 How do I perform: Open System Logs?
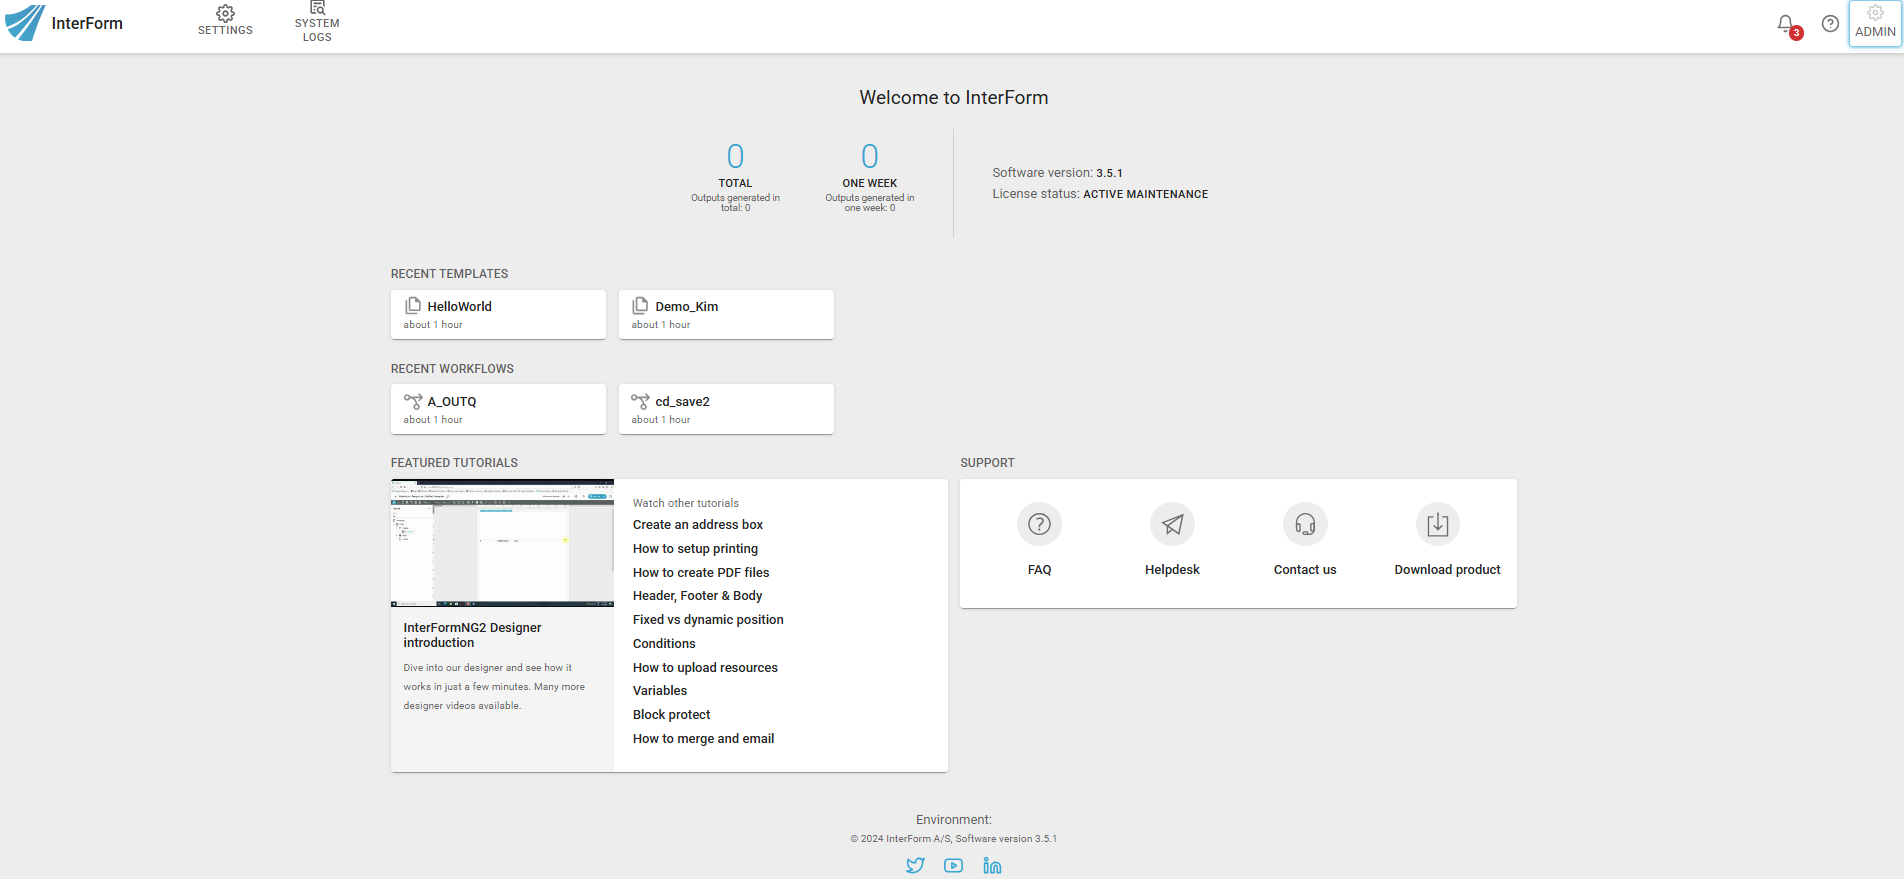[x=317, y=22]
